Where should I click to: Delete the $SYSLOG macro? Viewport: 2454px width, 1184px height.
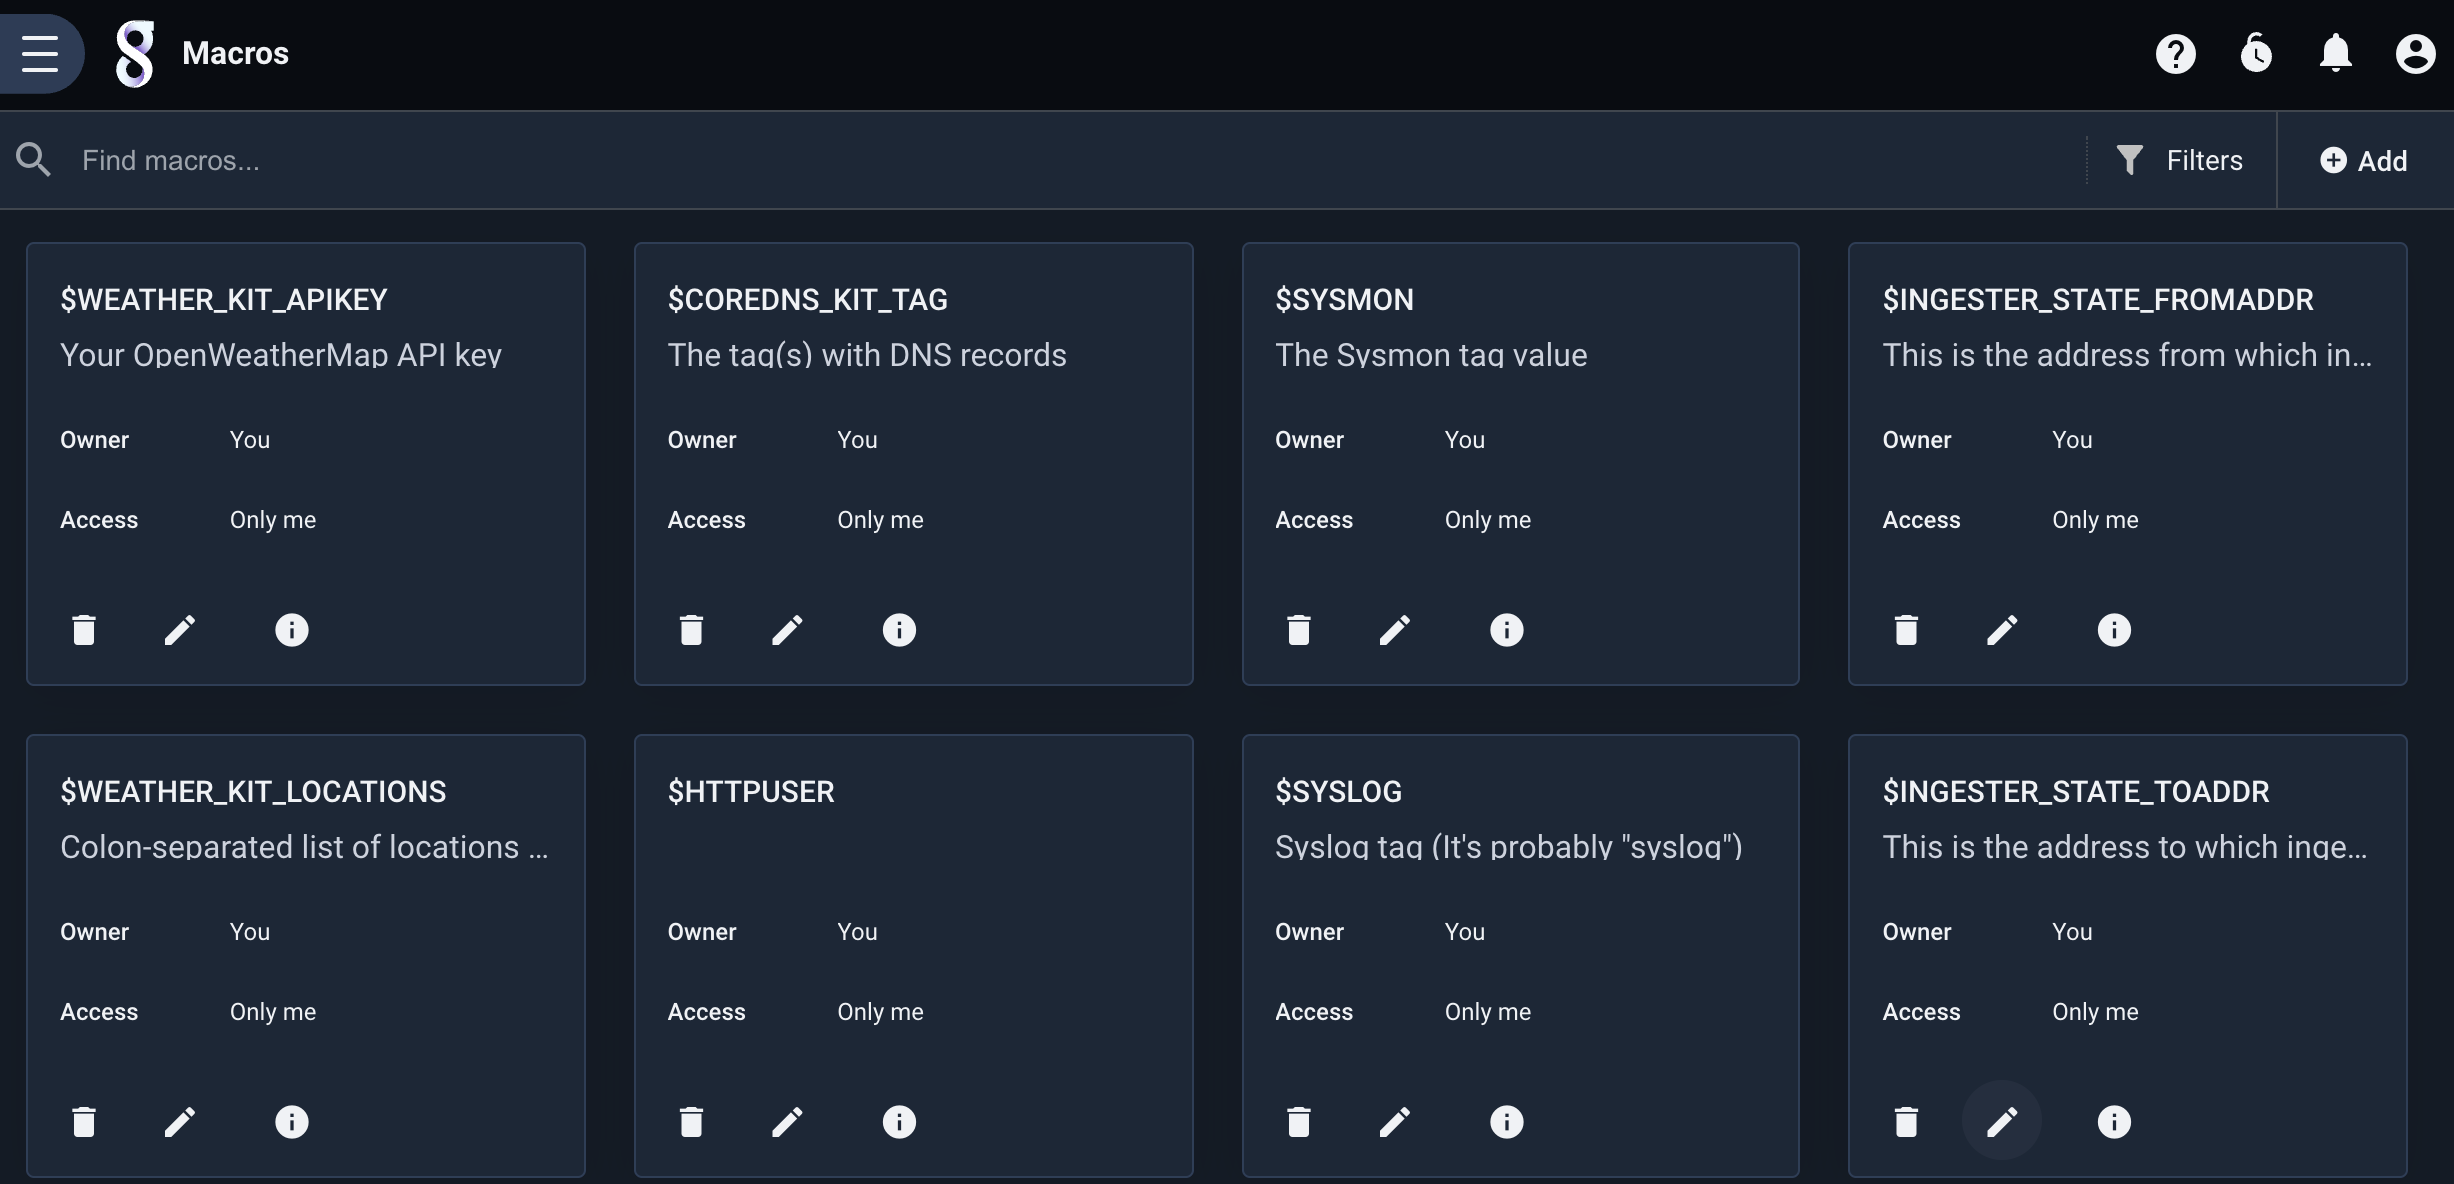(x=1299, y=1122)
